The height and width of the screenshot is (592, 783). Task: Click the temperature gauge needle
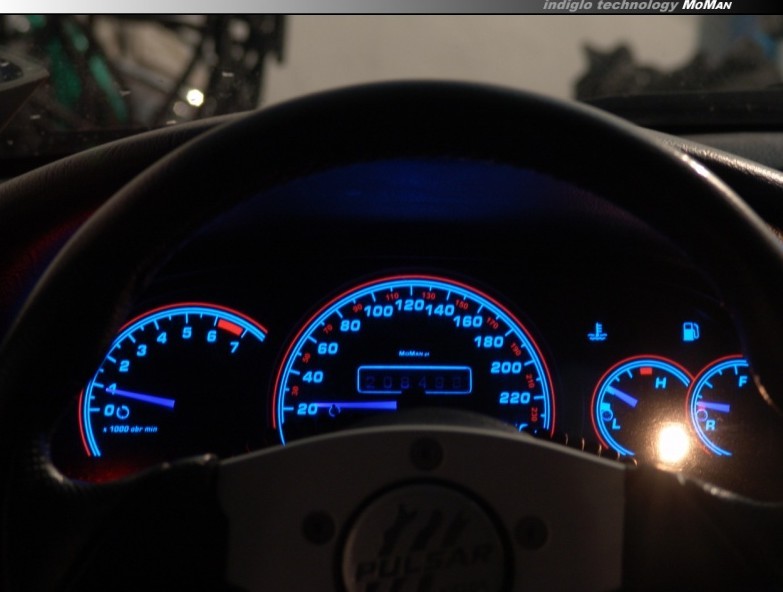point(622,396)
